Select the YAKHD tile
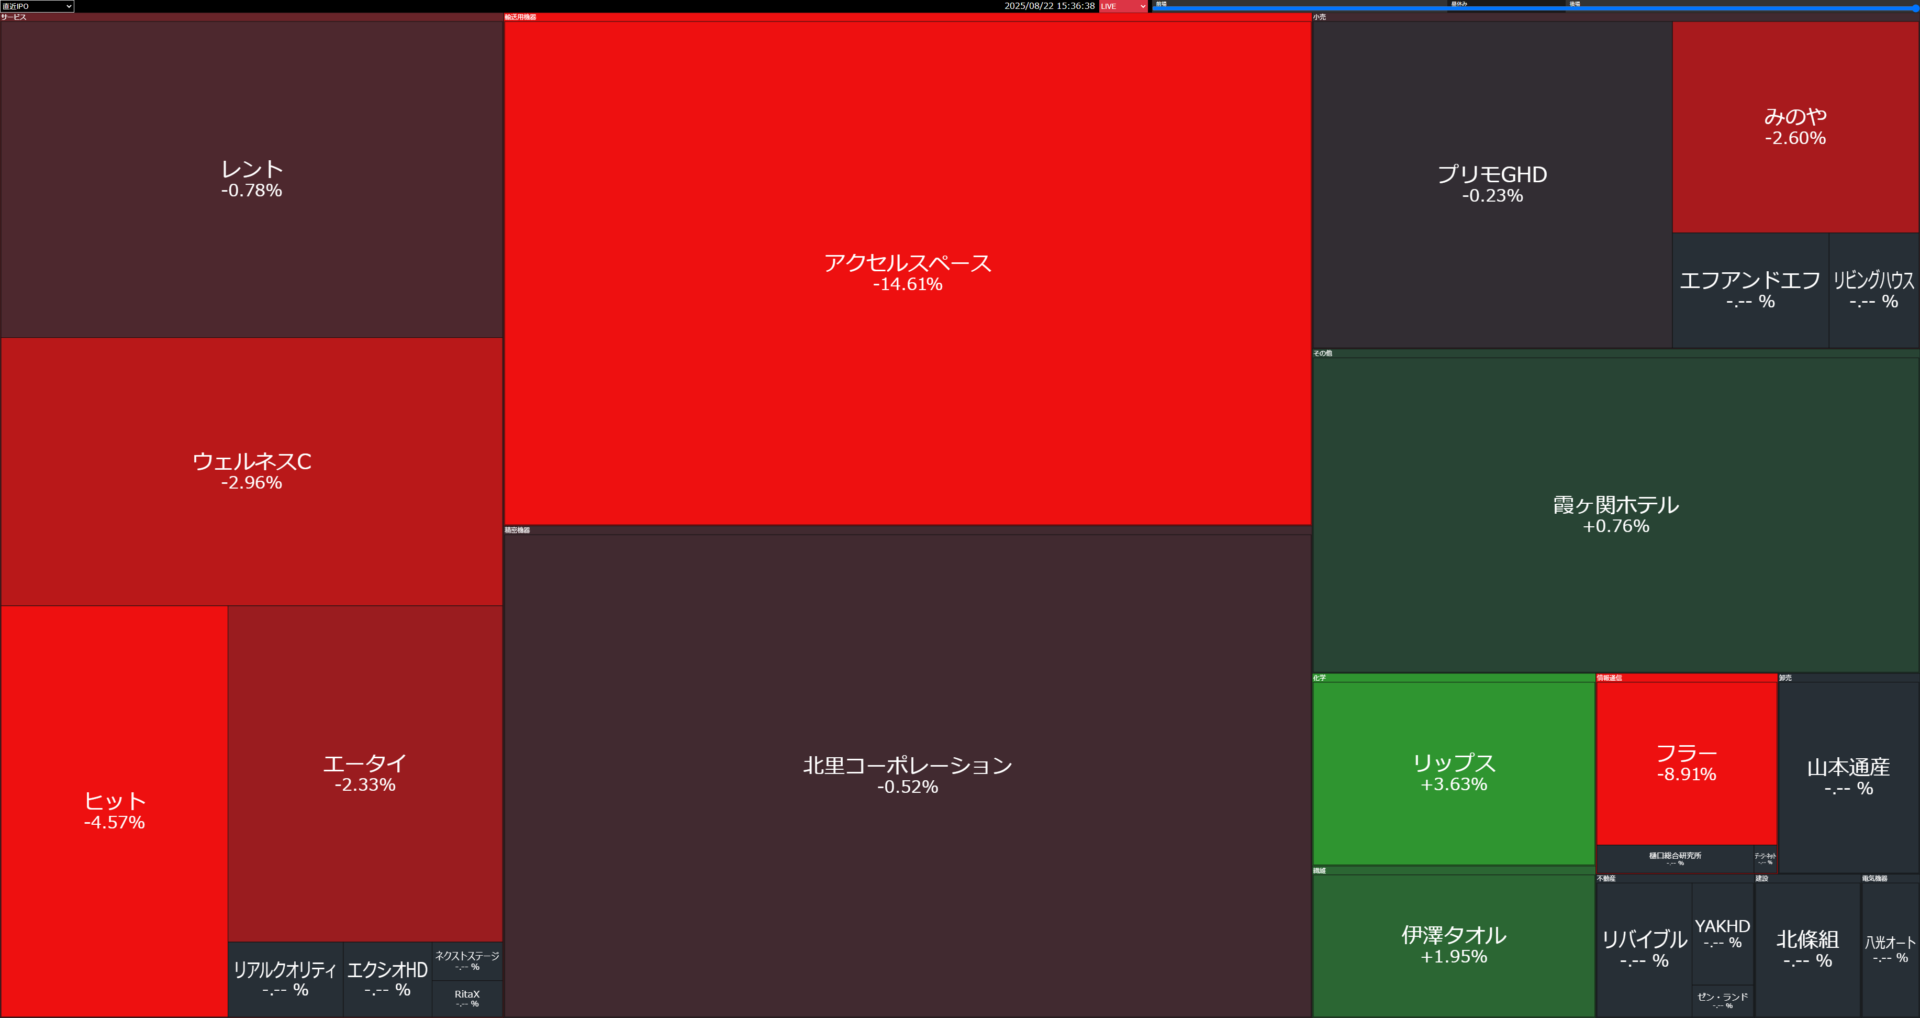The image size is (1920, 1018). click(1722, 933)
